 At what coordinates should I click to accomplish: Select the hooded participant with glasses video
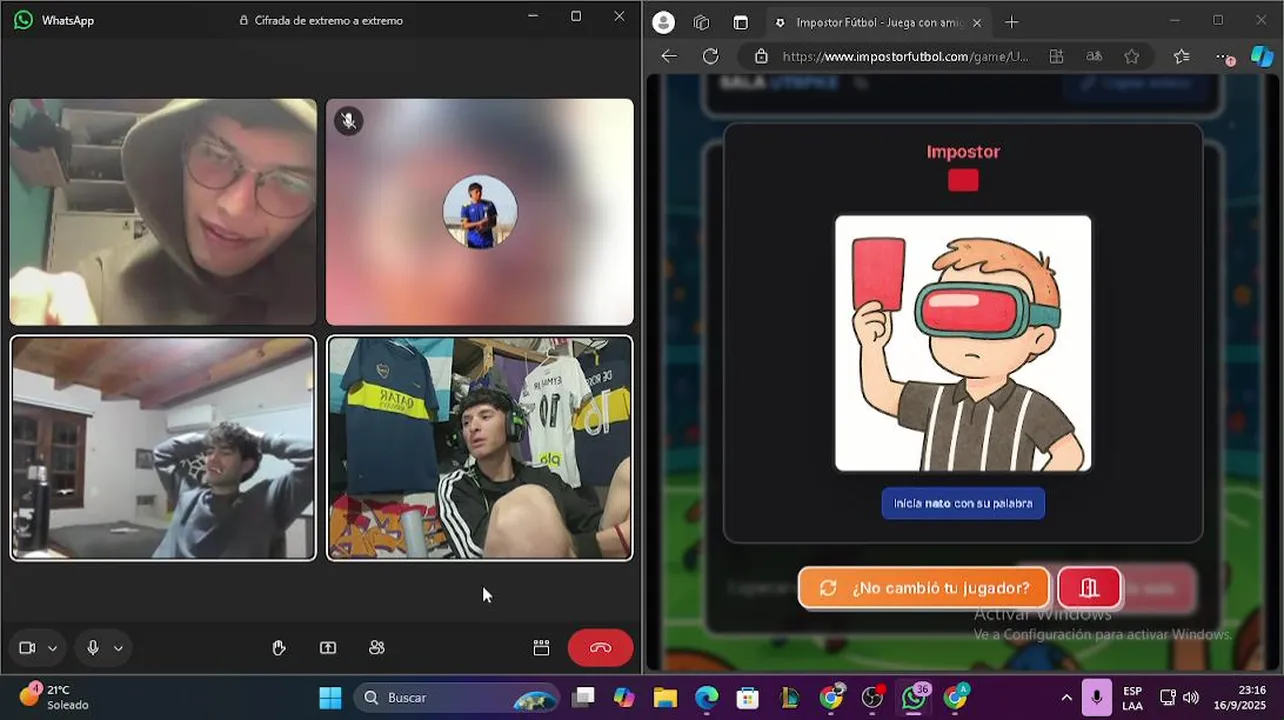[163, 212]
